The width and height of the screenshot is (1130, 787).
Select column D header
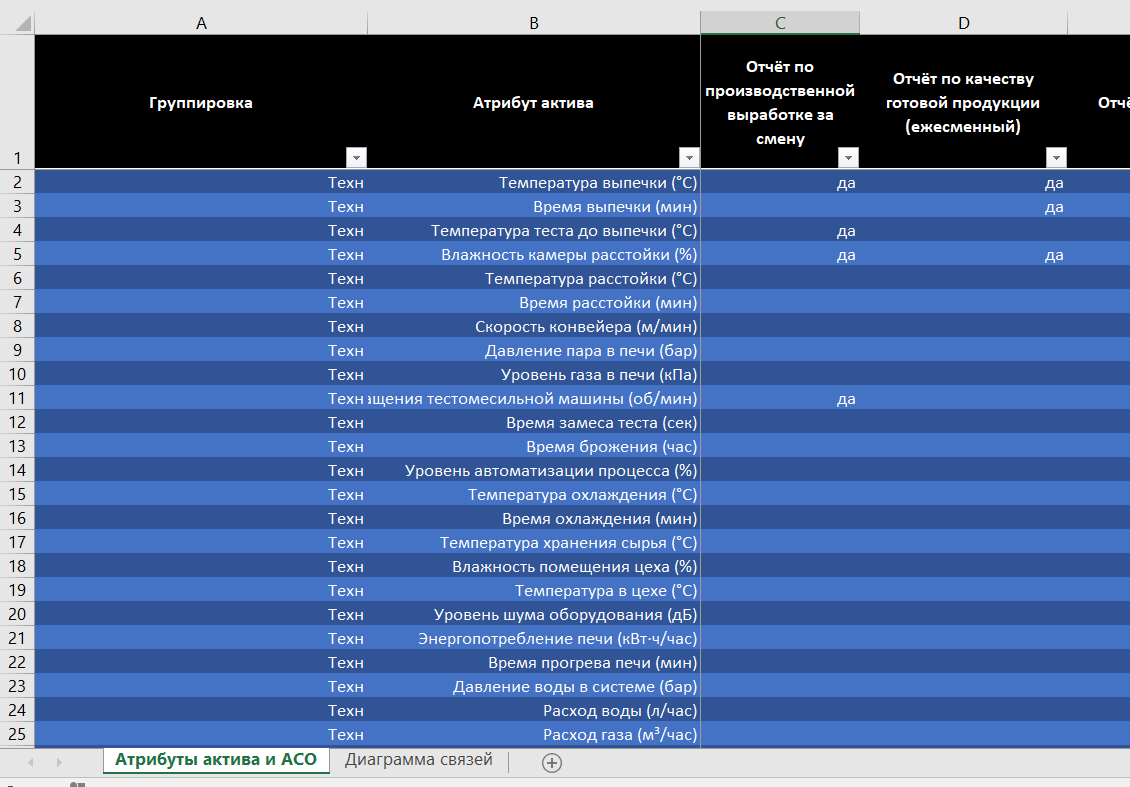point(964,23)
